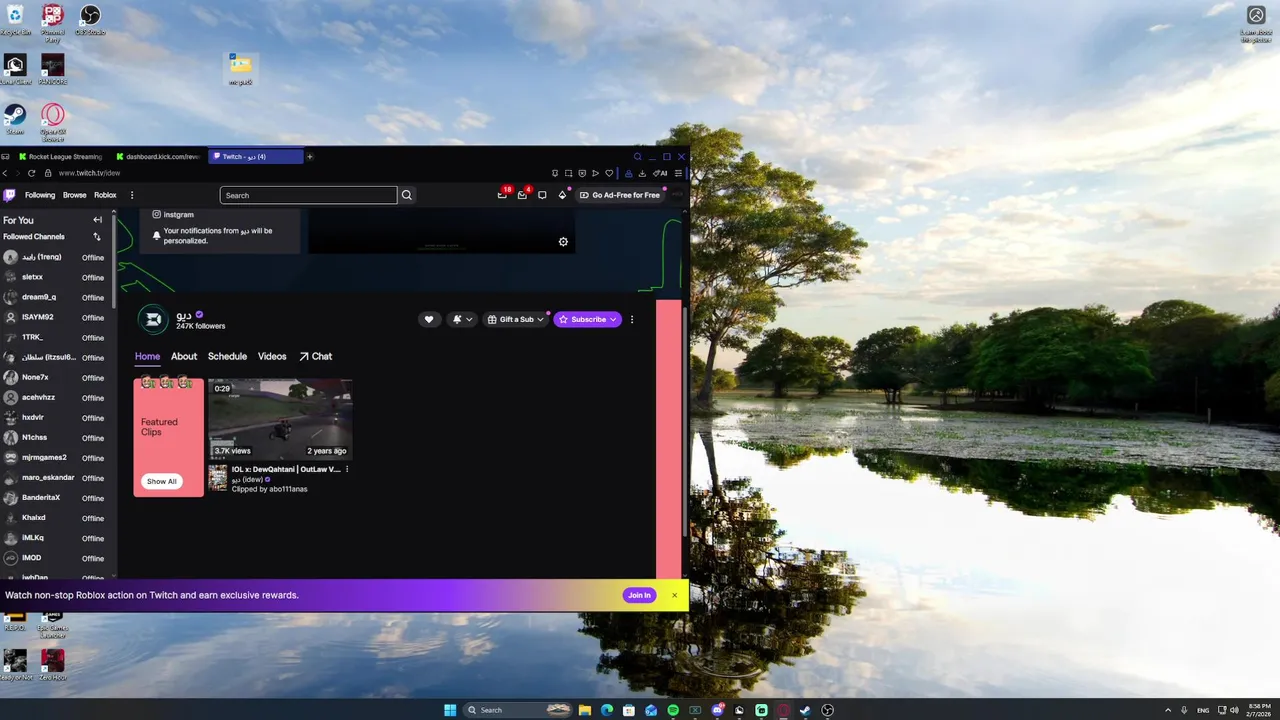
Task: Go back using browser back arrow
Action: (x=6, y=173)
